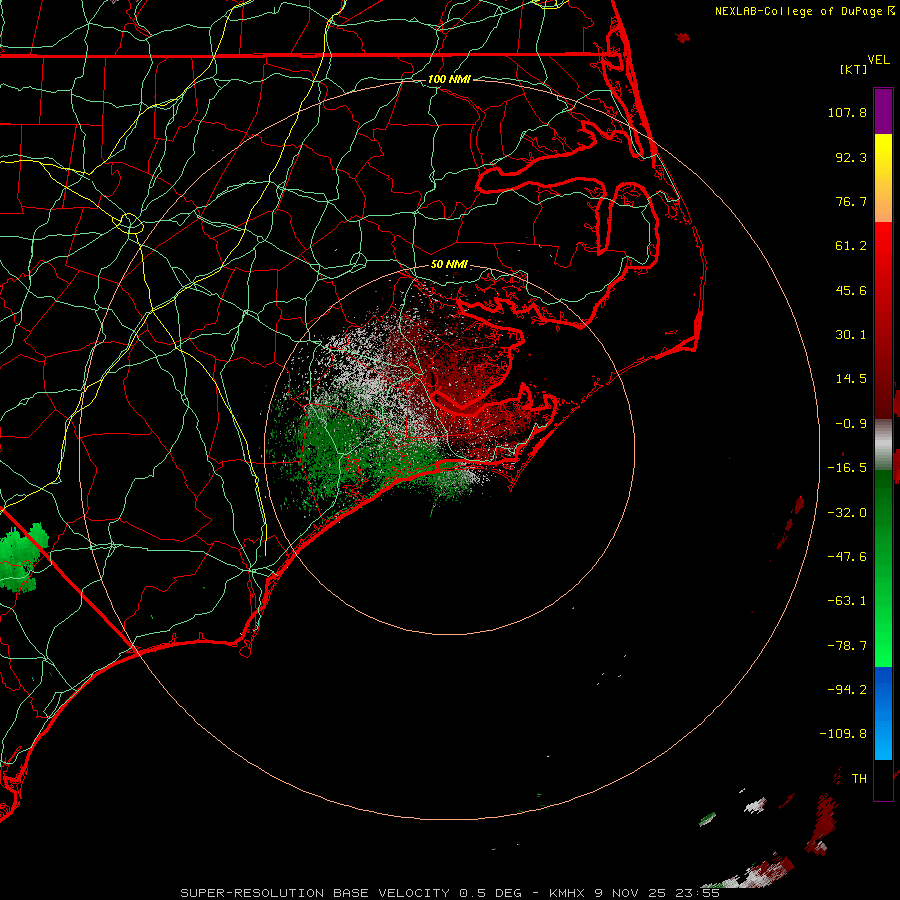Click the 100 NMI range ring label
Image resolution: width=900 pixels, height=900 pixels.
[x=449, y=79]
